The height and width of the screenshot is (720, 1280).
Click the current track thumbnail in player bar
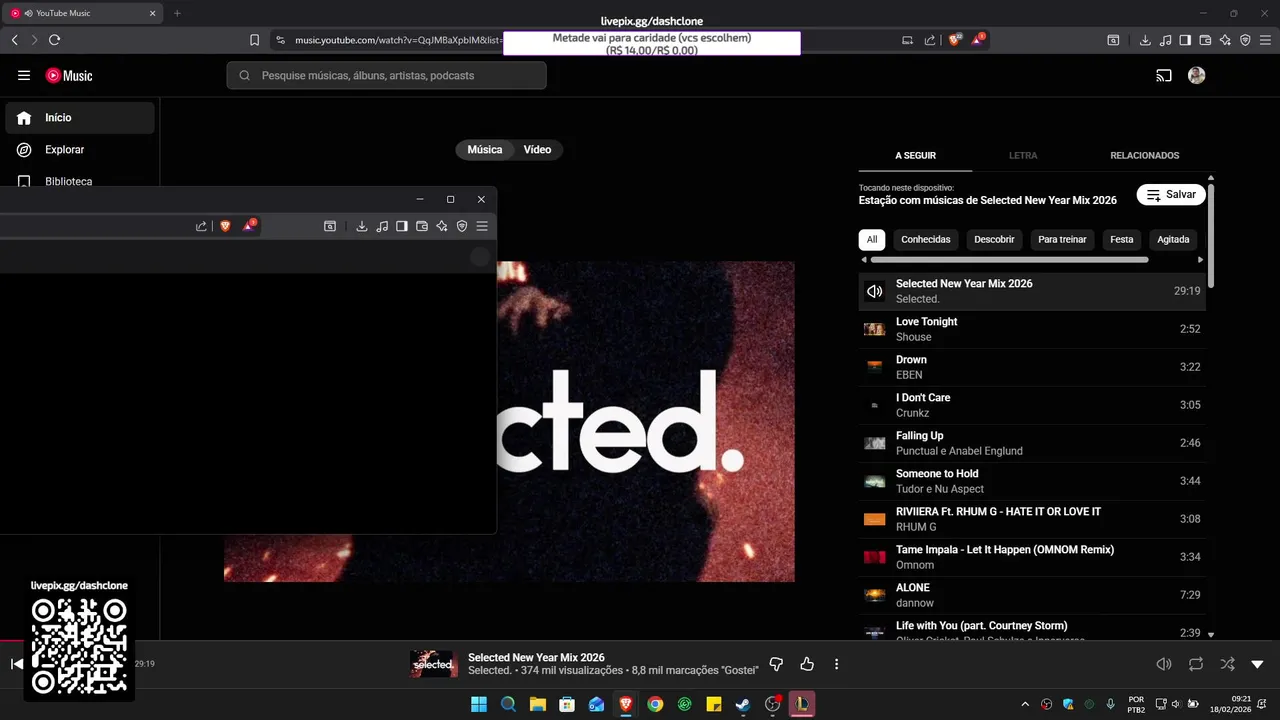434,664
